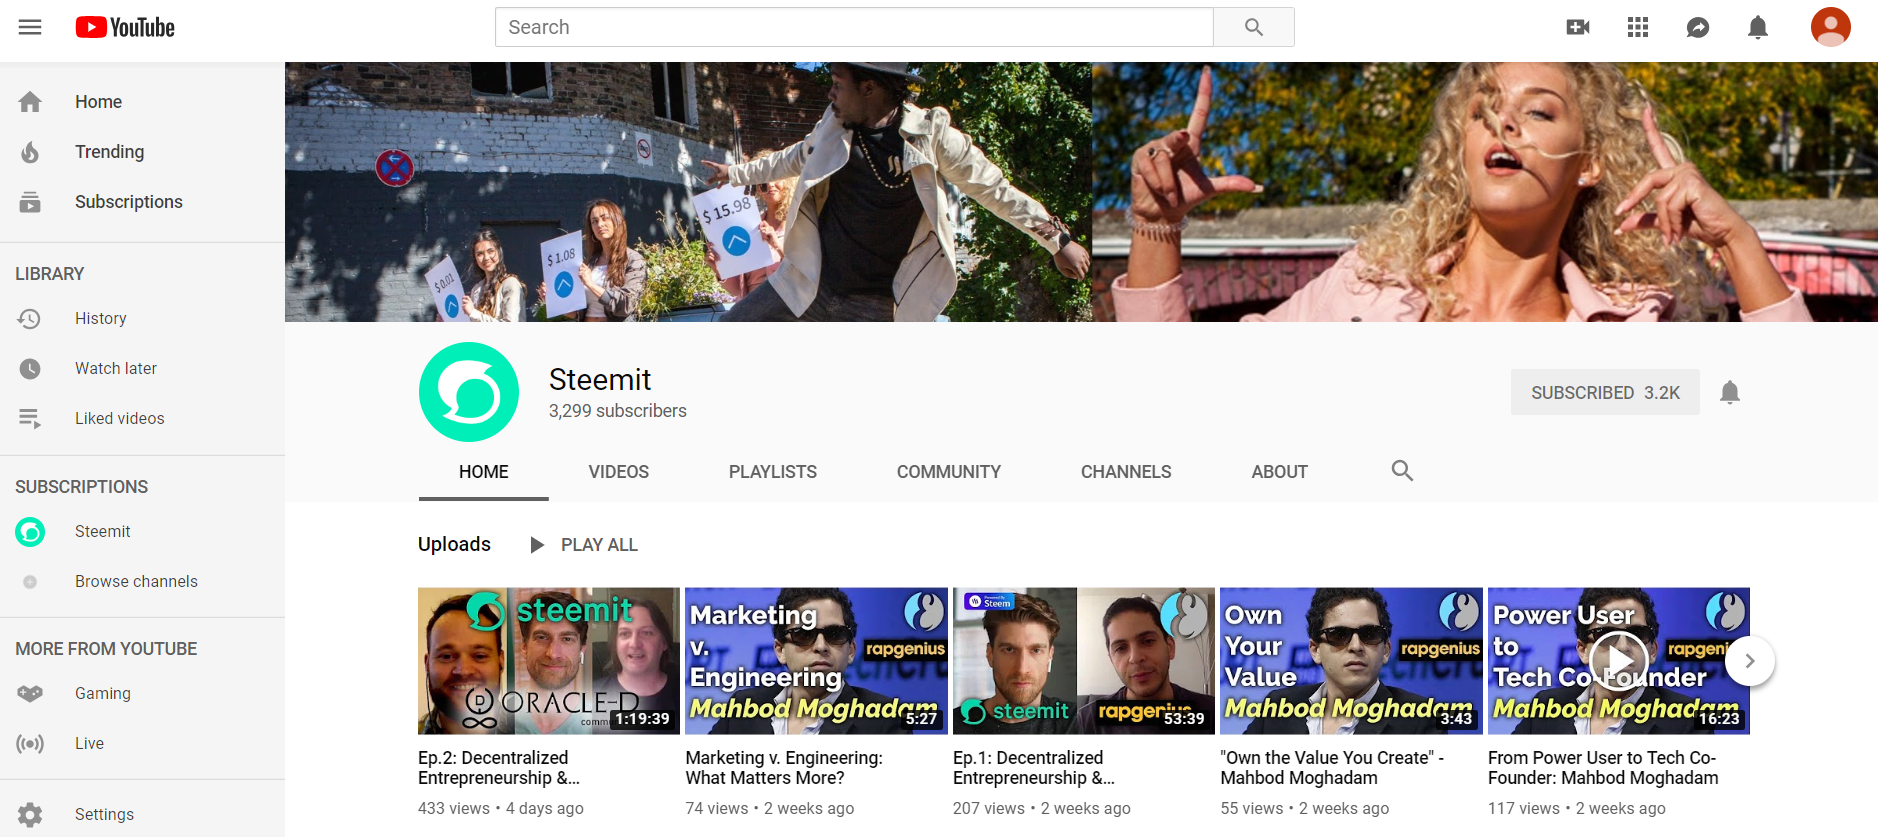
Task: Click Steemit icon in subscriptions sidebar
Action: (x=30, y=532)
